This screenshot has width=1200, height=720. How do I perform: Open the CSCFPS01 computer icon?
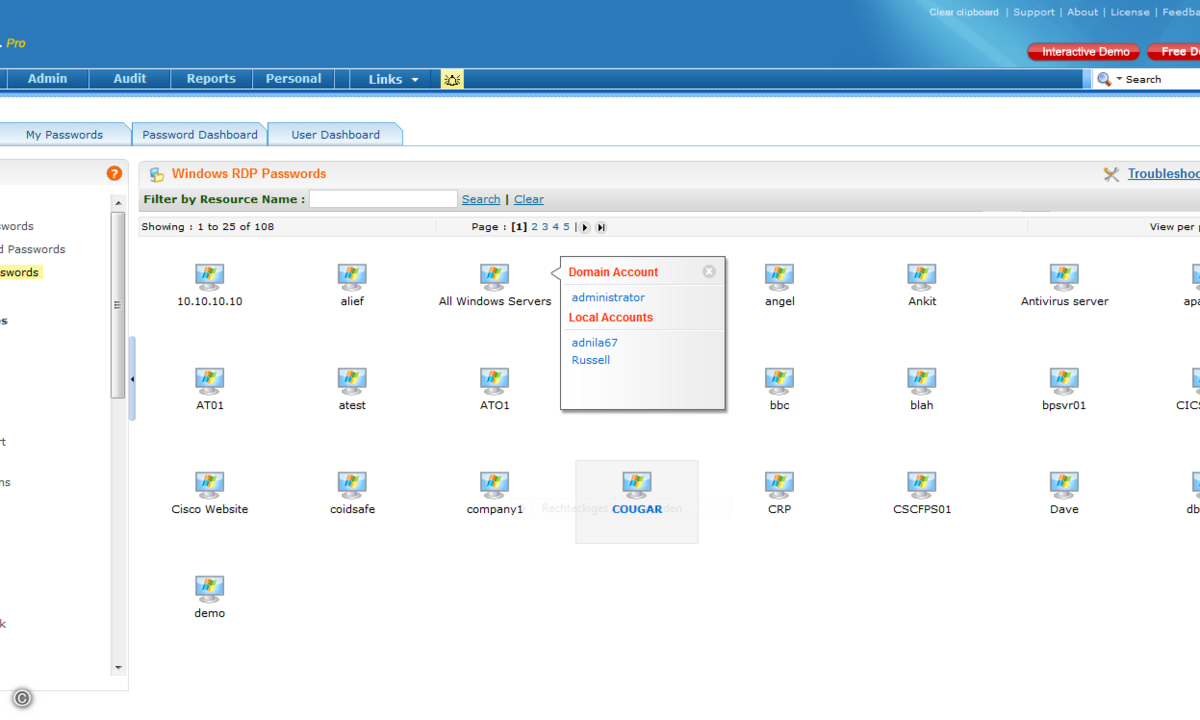[x=922, y=484]
